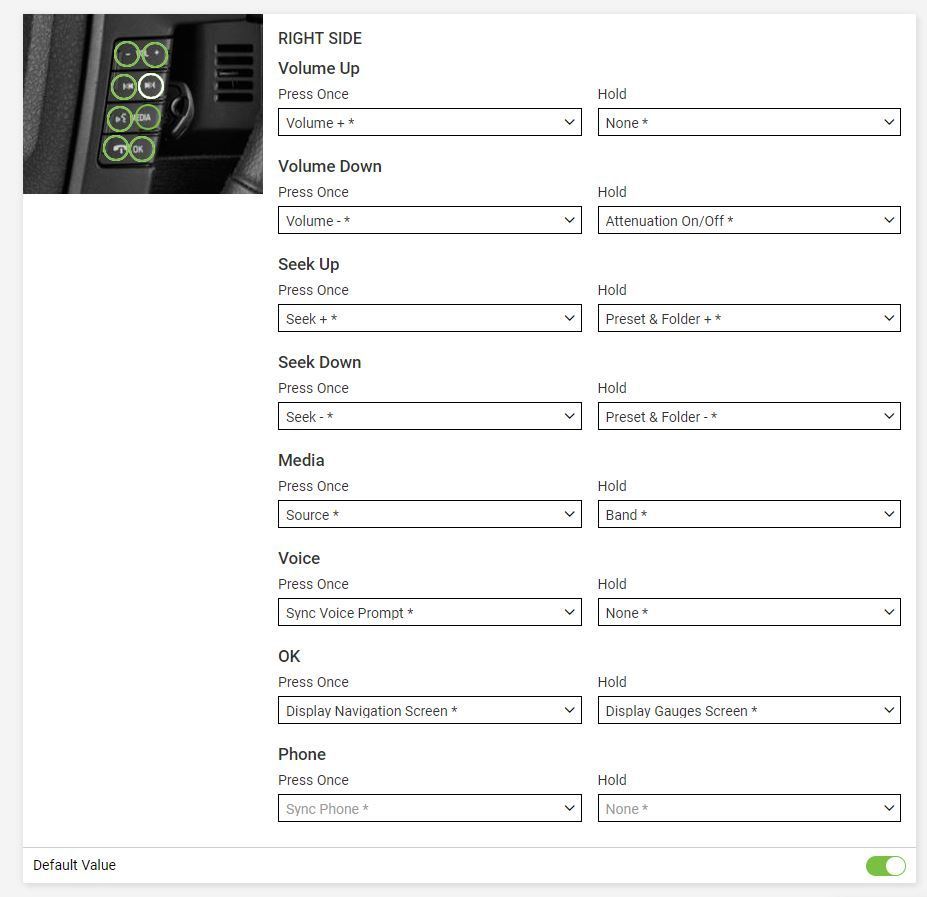Expand the Attenuation On/Off hold dropdown
Viewport: 927px width, 897px height.
coord(749,220)
